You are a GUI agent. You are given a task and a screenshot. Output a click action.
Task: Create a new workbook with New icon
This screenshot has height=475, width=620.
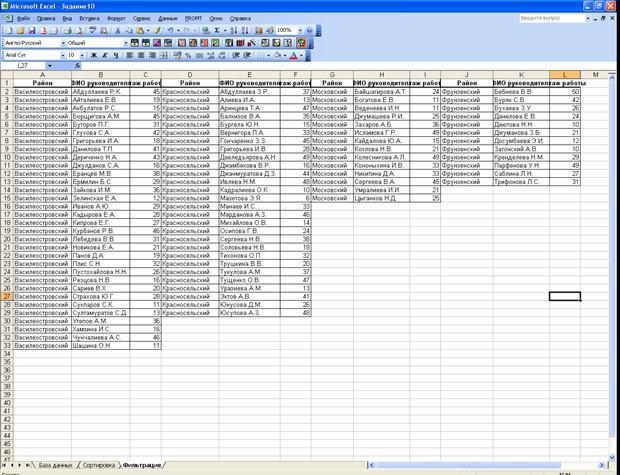[9, 30]
